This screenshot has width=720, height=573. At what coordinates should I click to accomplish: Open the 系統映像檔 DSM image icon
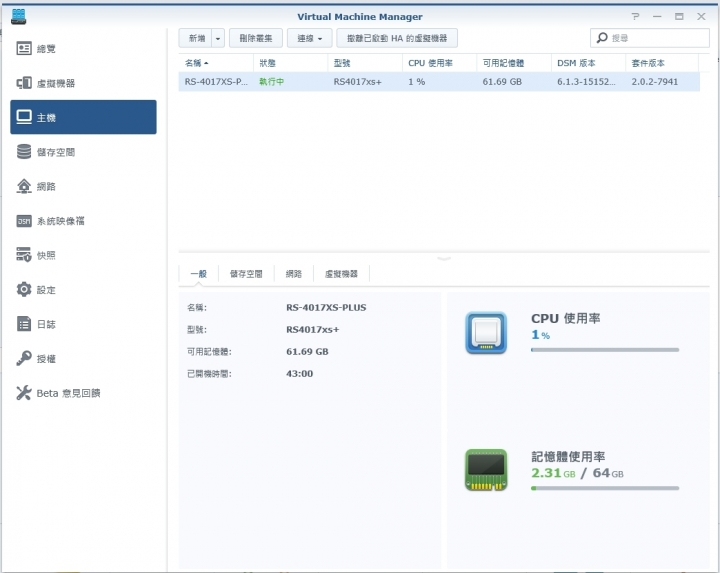click(24, 221)
